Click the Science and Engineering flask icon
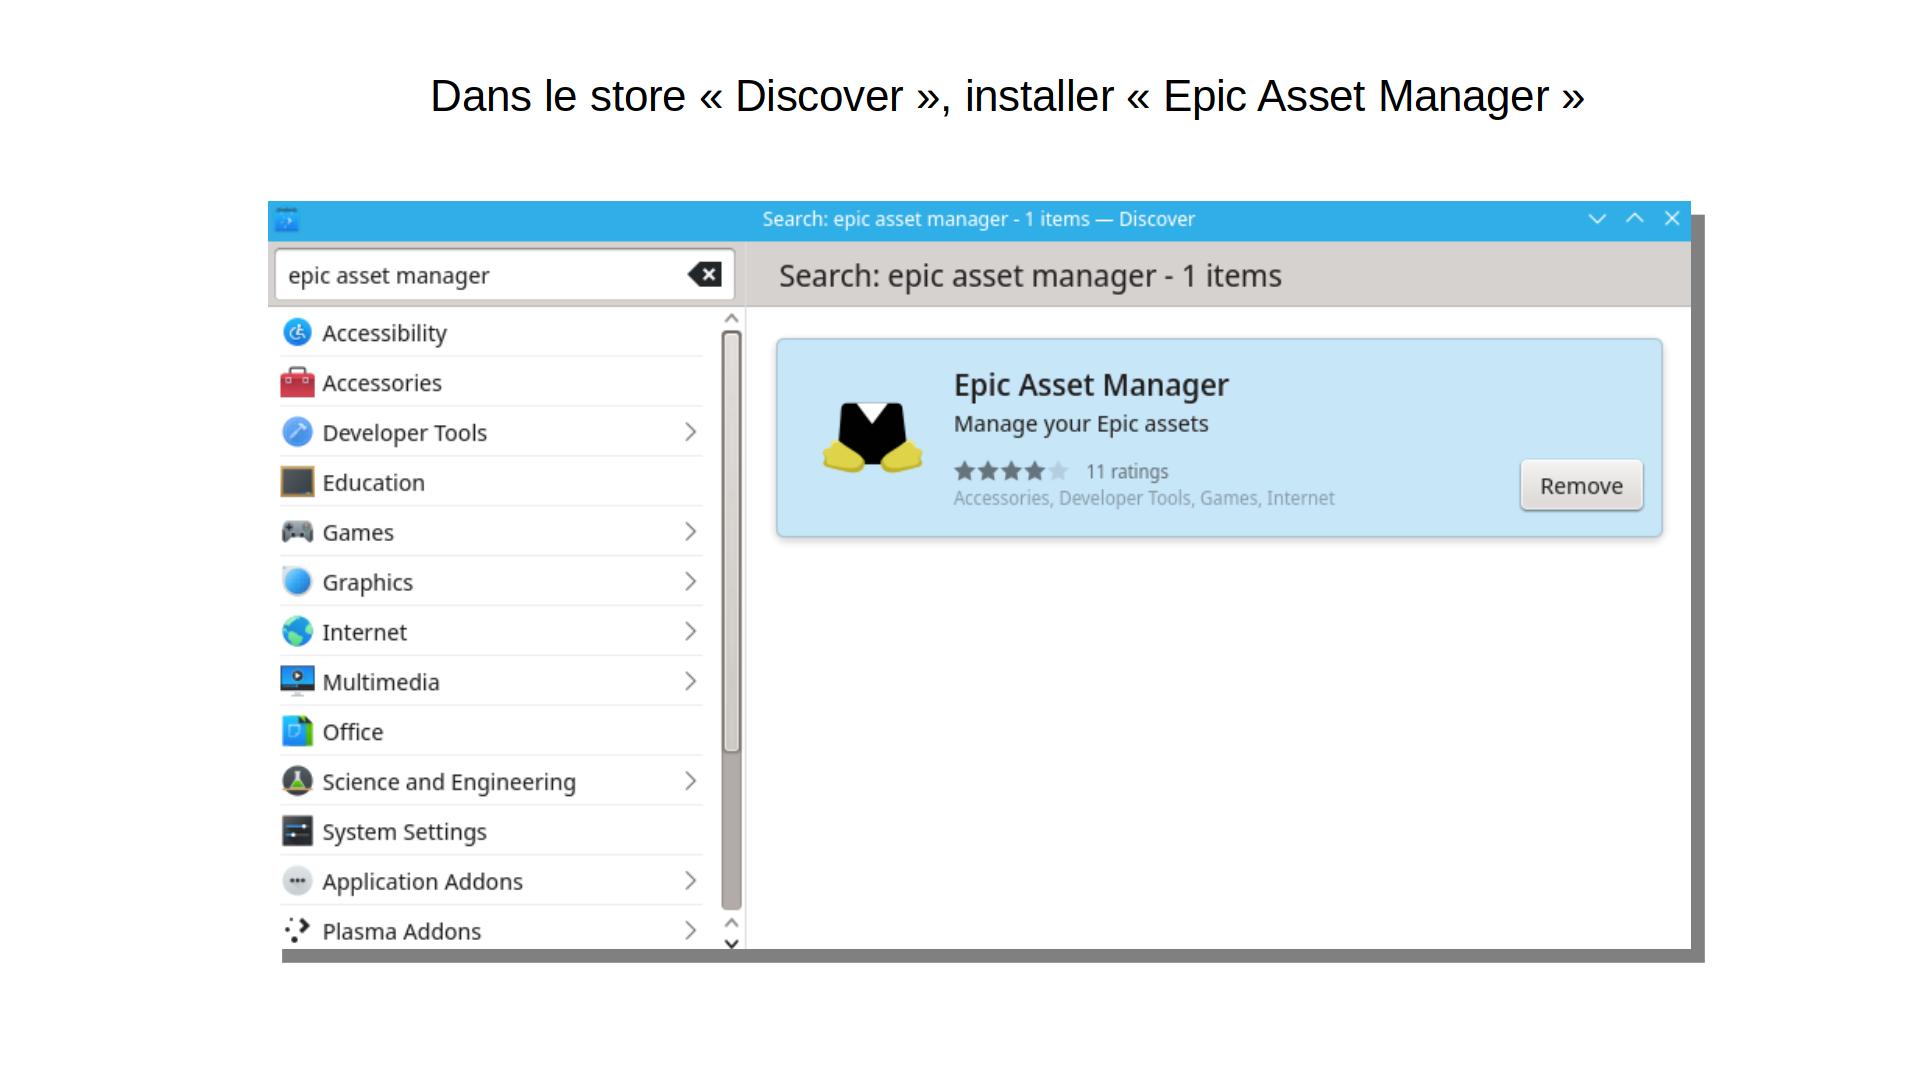Viewport: 1920px width, 1080px height. pos(297,781)
